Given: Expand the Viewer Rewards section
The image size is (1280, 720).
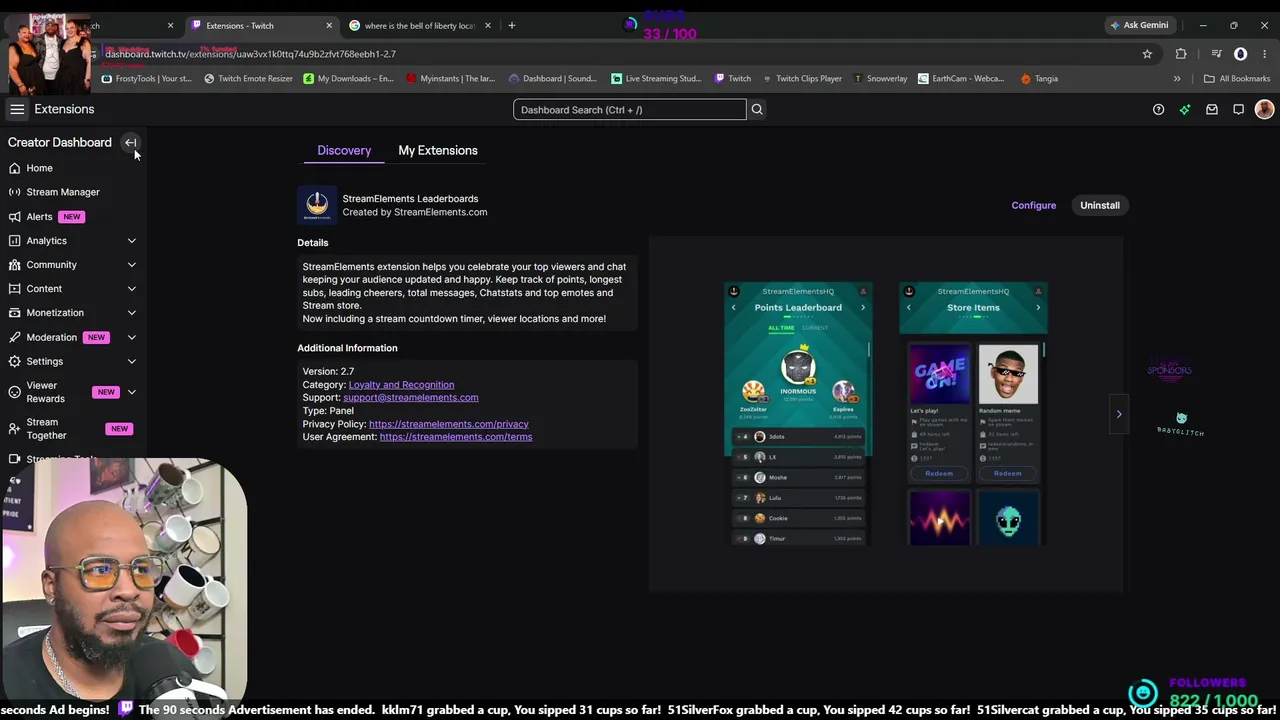Looking at the screenshot, I should [x=131, y=392].
